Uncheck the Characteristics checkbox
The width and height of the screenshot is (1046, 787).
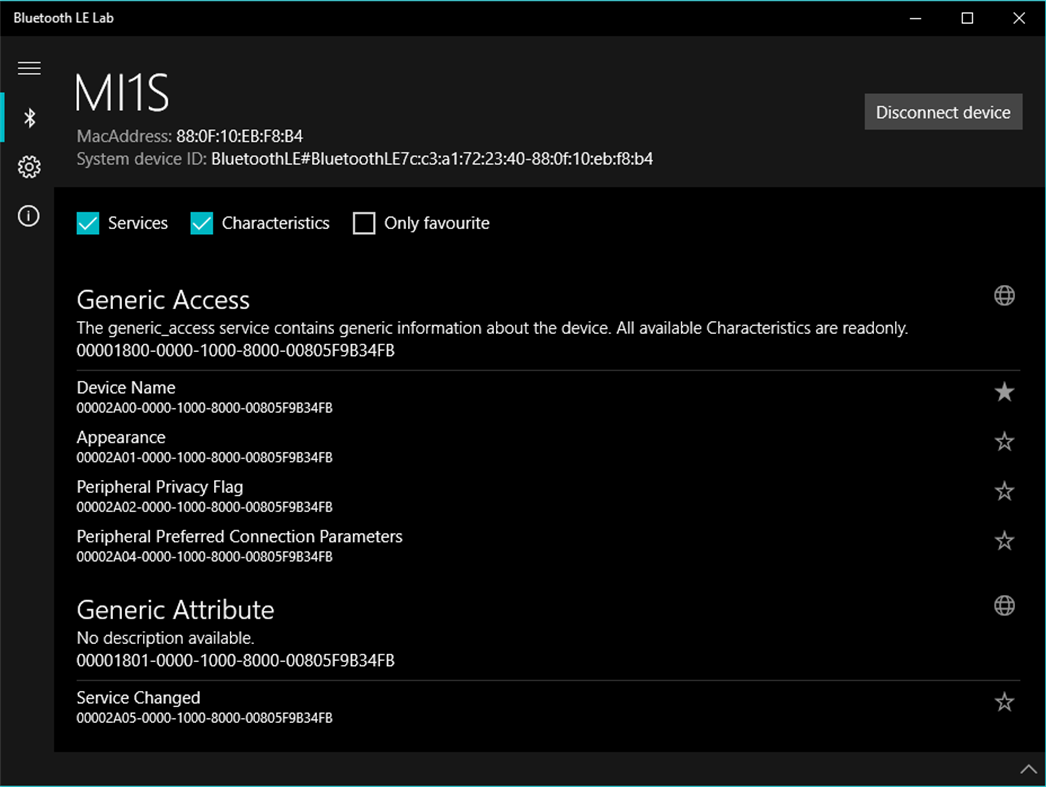[x=201, y=223]
